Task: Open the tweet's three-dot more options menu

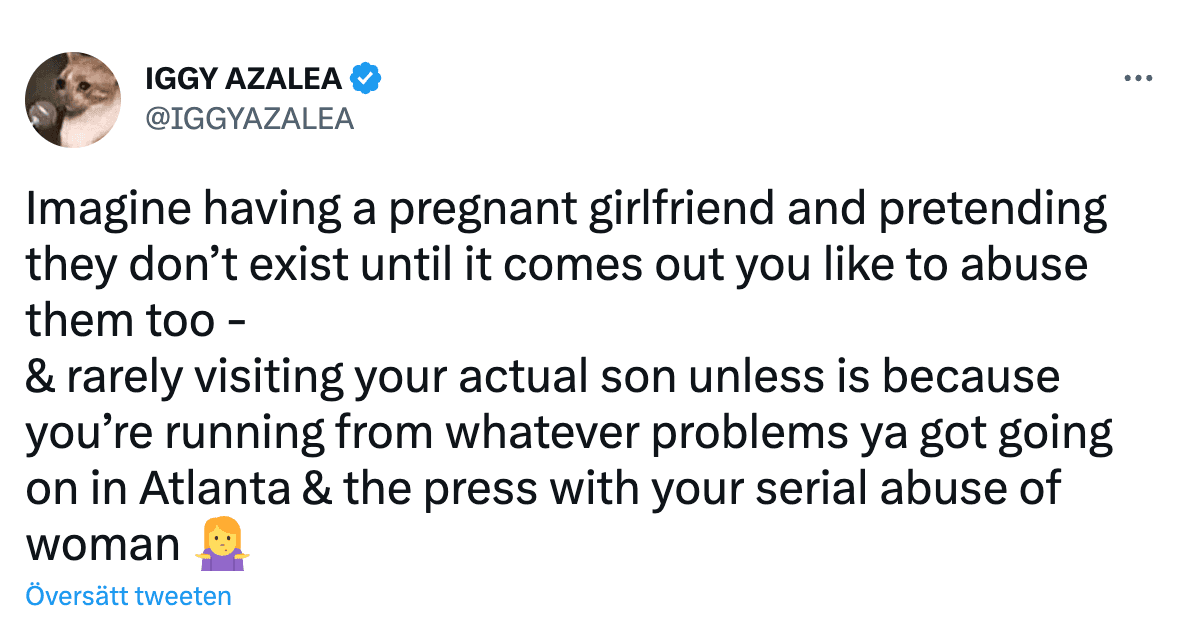Action: 1138,79
